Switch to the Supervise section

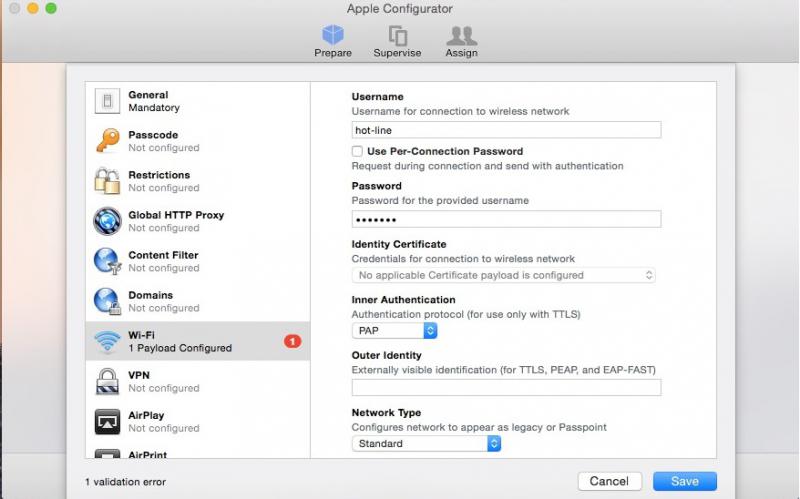397,41
